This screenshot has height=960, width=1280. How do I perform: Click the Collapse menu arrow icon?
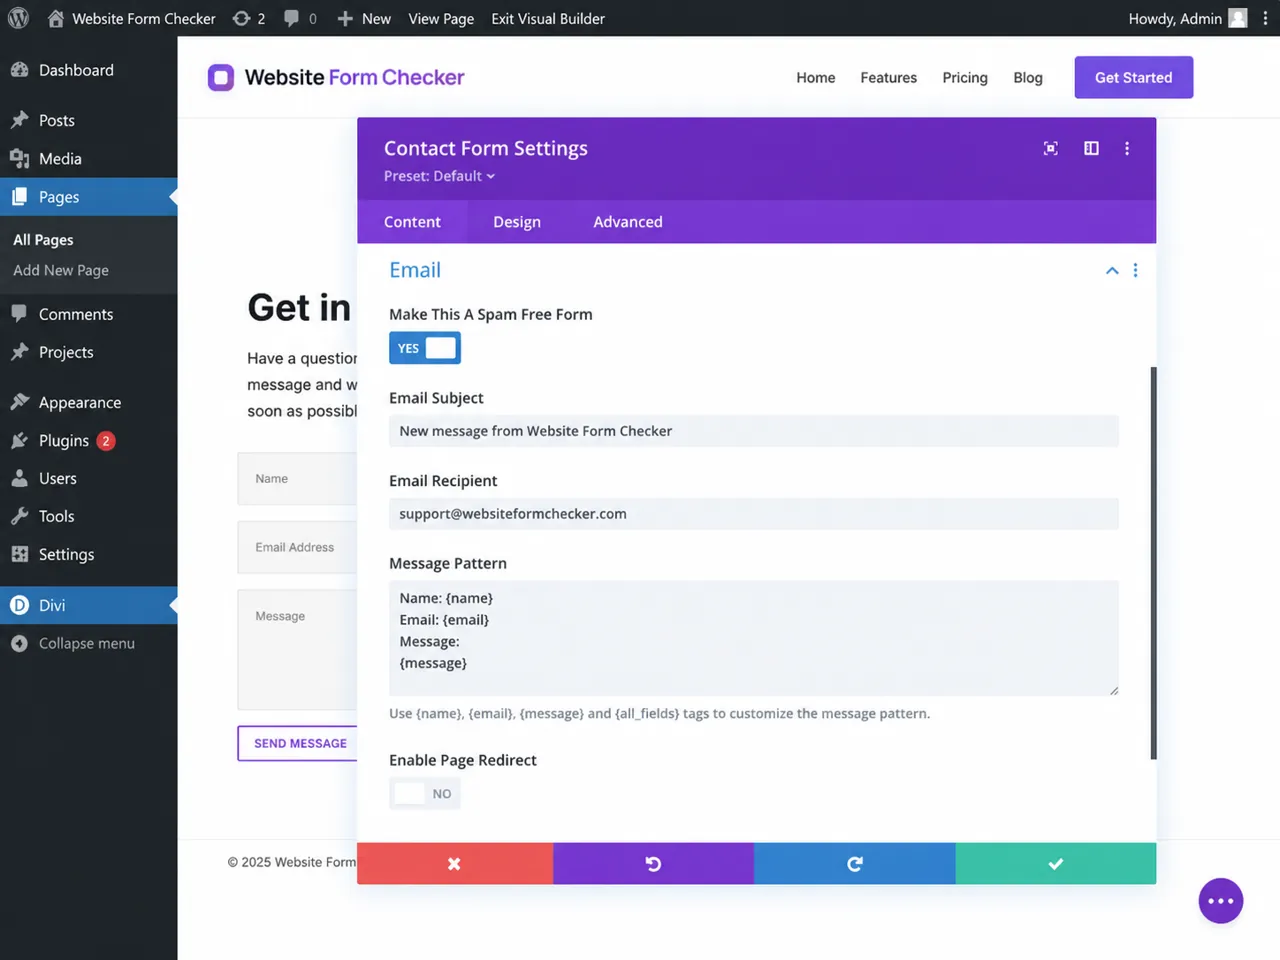coord(19,643)
